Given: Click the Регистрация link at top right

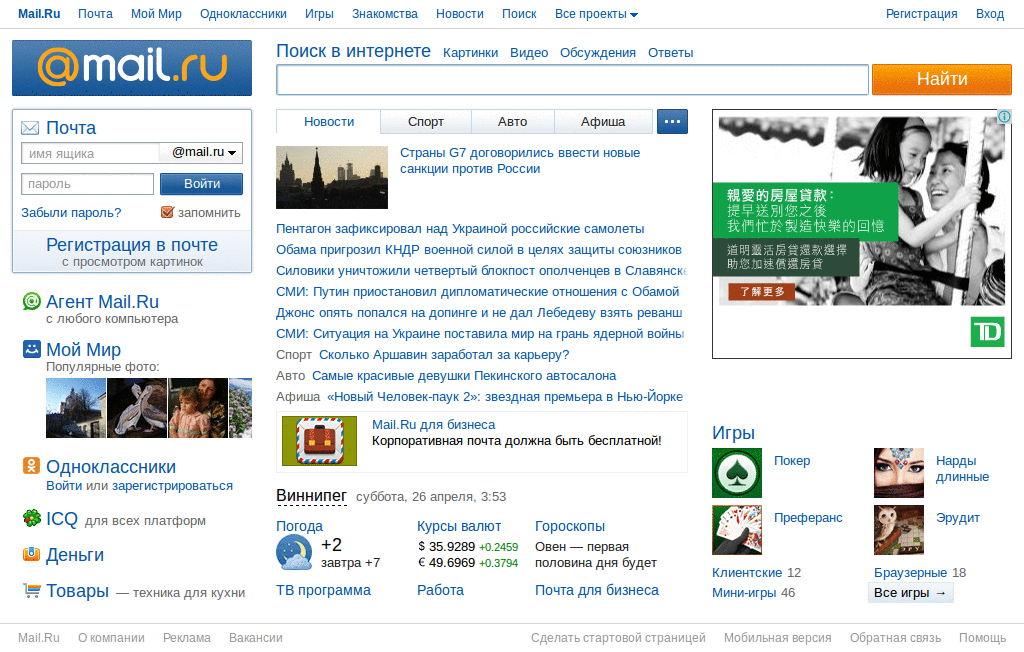Looking at the screenshot, I should click(921, 14).
